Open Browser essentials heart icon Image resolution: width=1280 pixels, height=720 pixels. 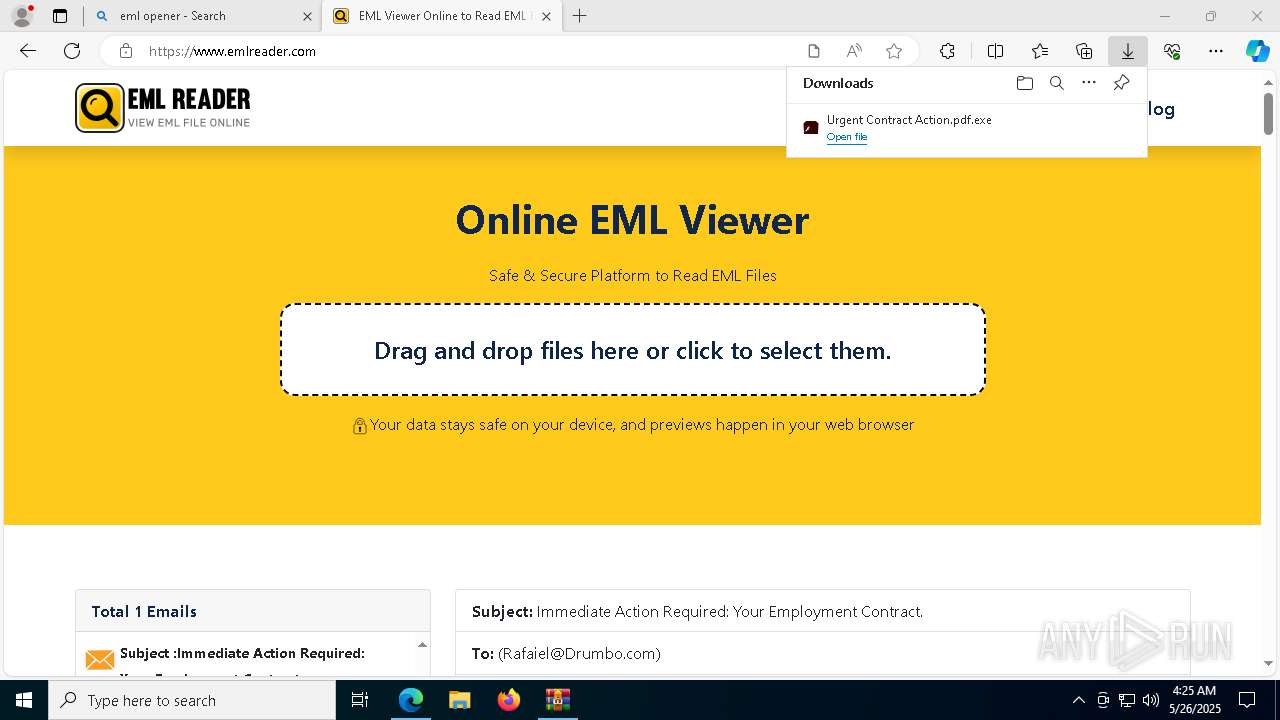[1172, 51]
